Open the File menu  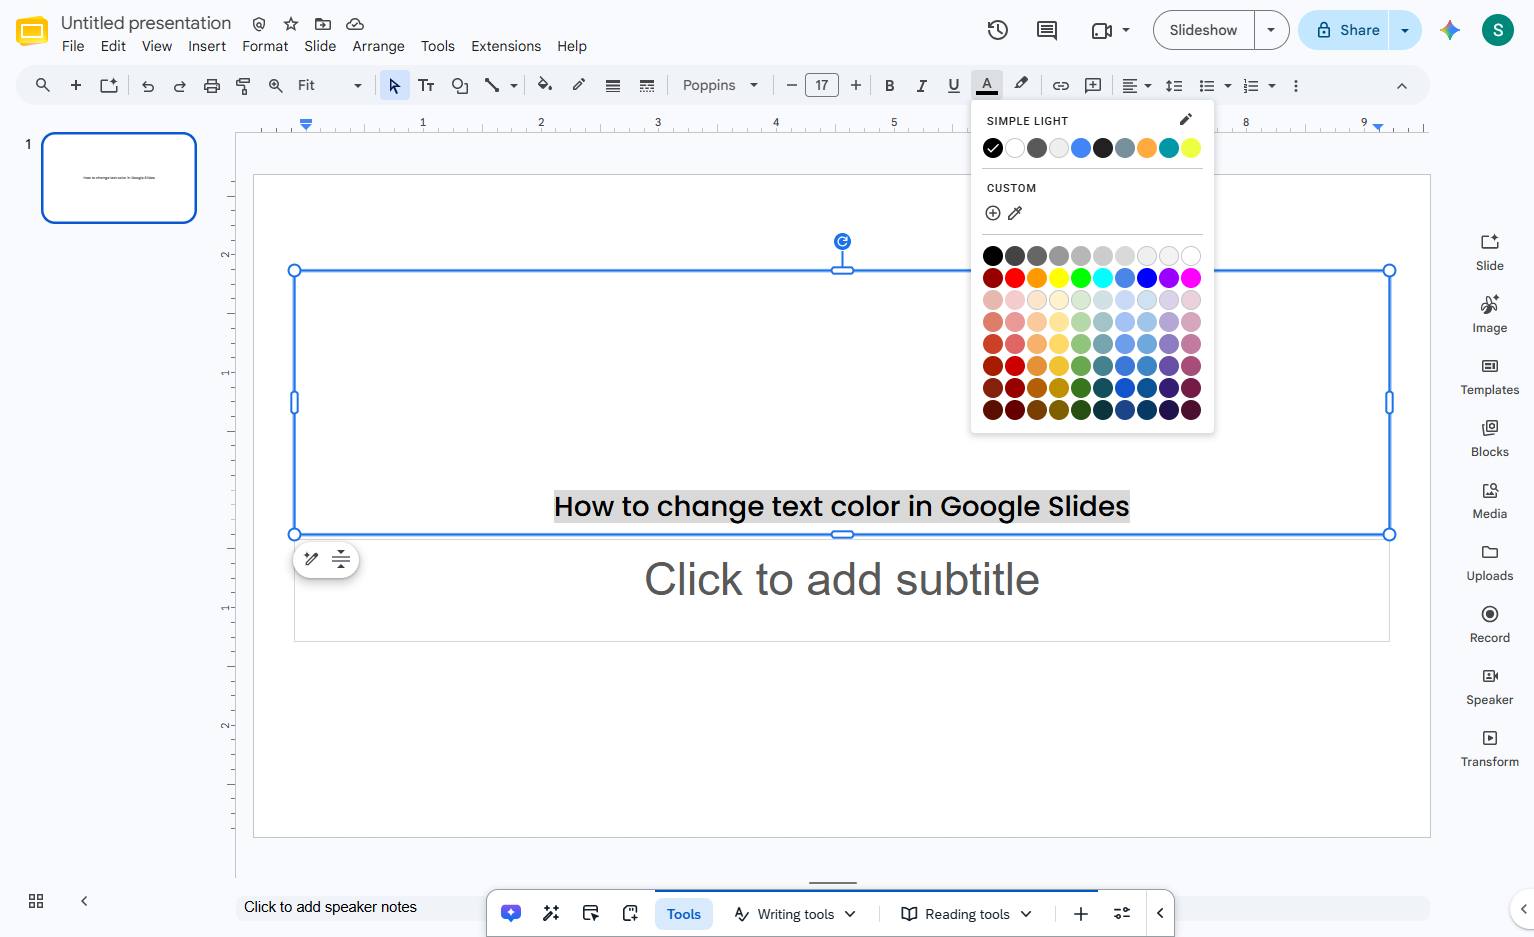73,46
